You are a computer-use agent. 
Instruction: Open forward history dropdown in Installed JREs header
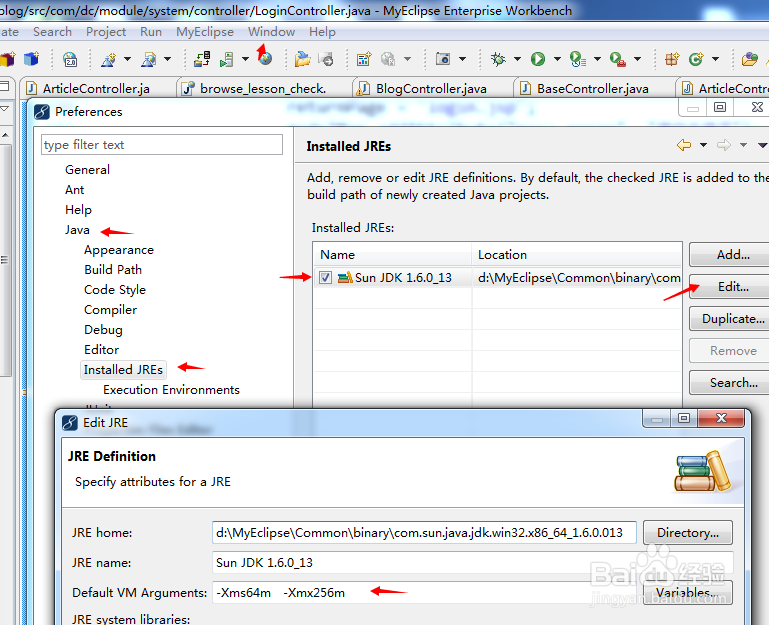click(743, 145)
